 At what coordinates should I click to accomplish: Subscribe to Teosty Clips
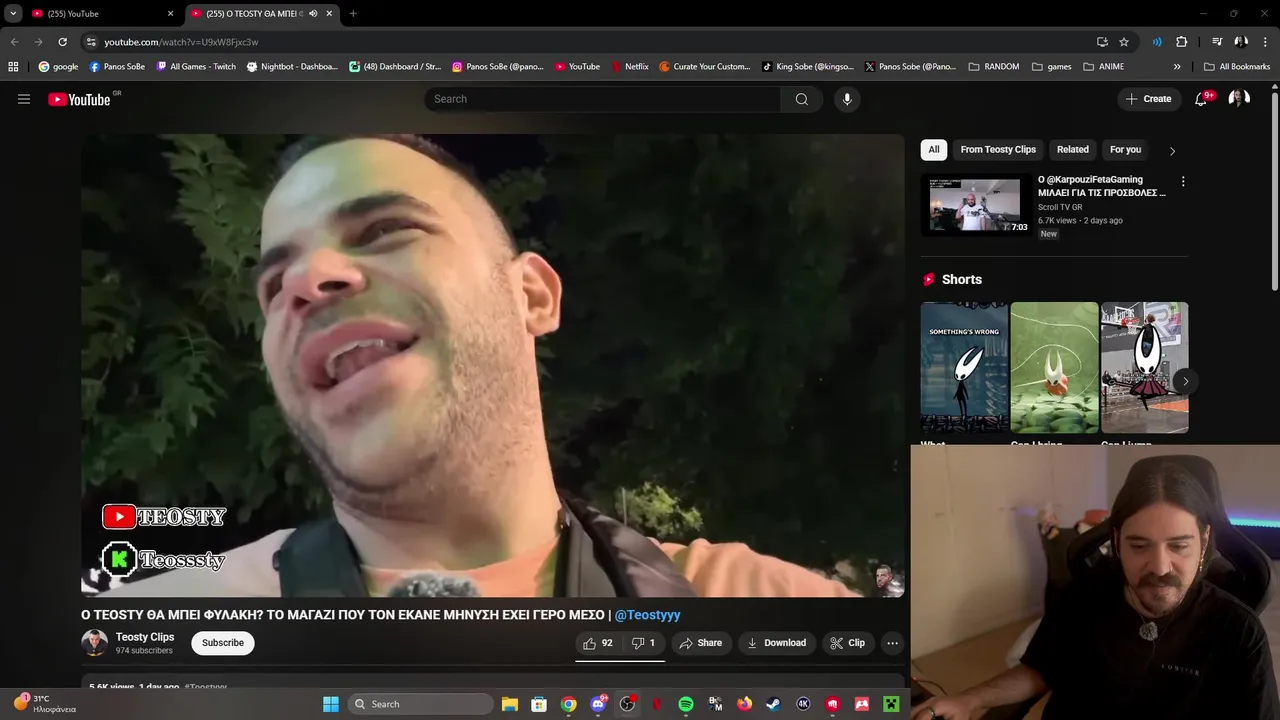click(222, 643)
